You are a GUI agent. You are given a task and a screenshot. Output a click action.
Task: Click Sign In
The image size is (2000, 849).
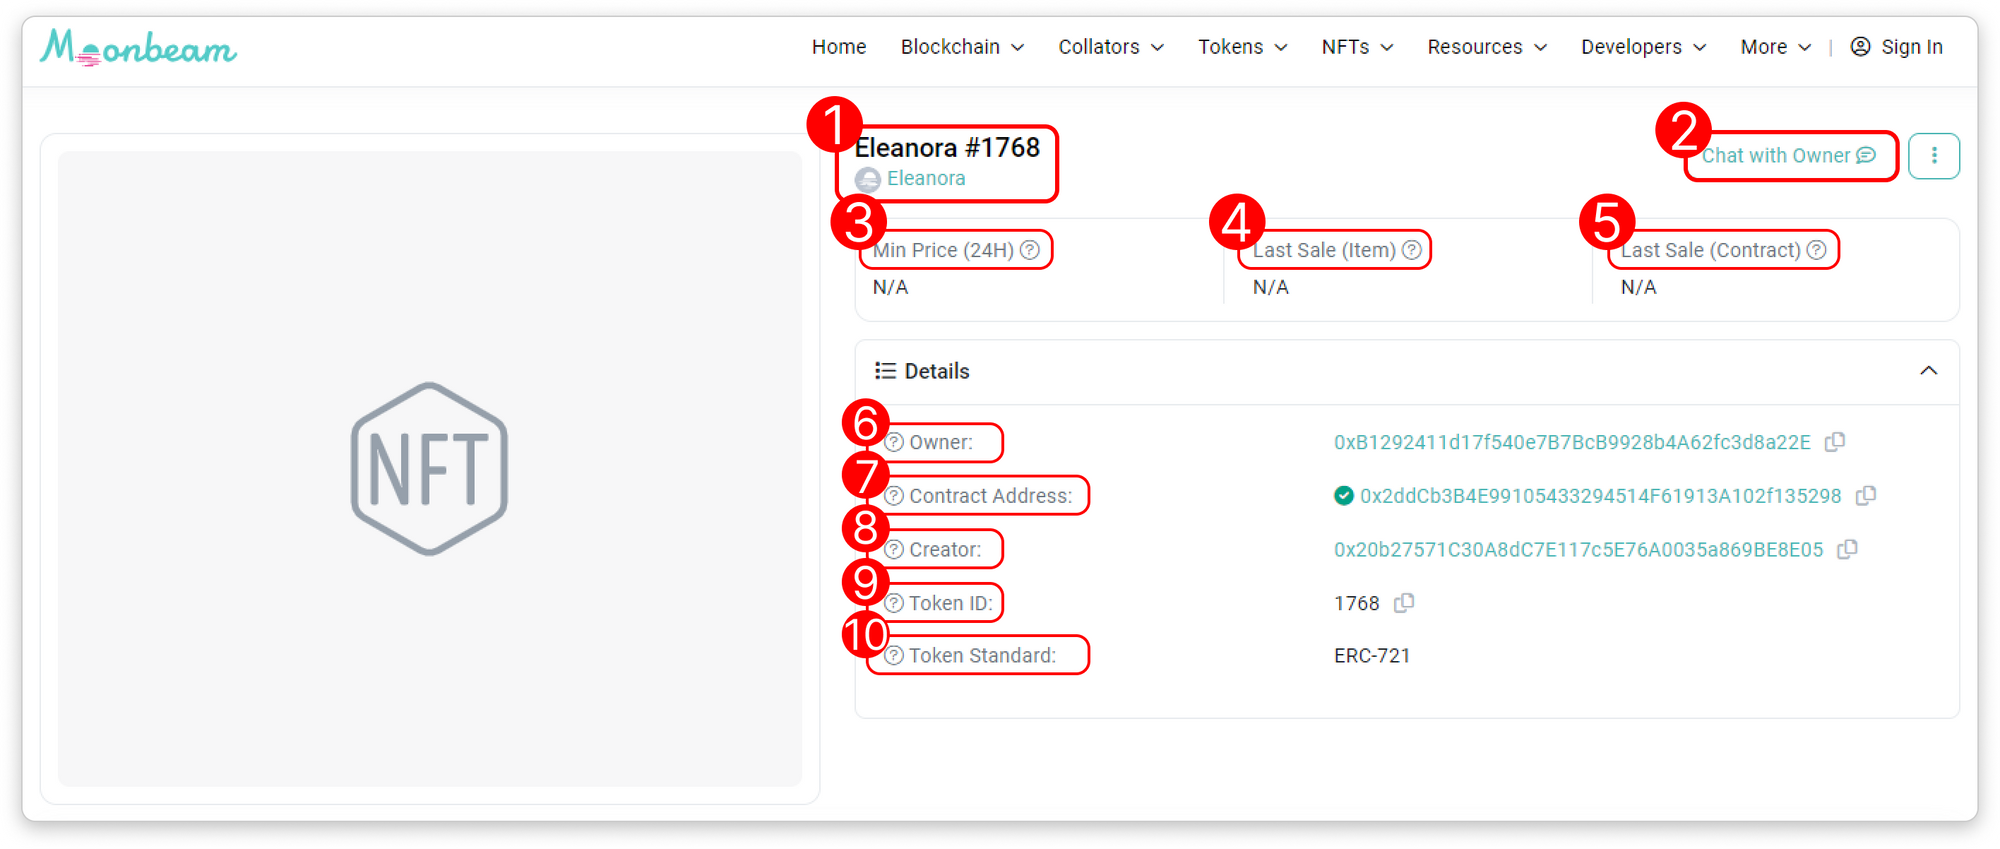[x=1897, y=47]
